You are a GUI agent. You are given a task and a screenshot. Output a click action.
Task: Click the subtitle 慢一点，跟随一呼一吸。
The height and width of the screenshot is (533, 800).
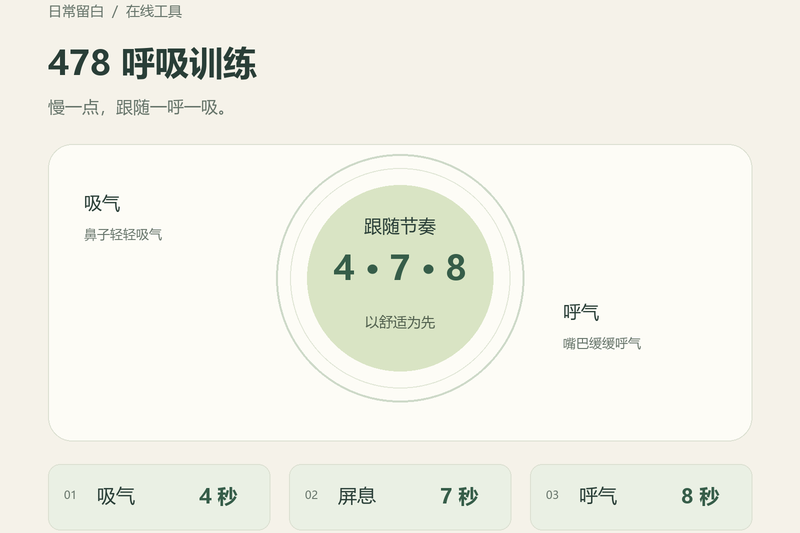(x=138, y=108)
